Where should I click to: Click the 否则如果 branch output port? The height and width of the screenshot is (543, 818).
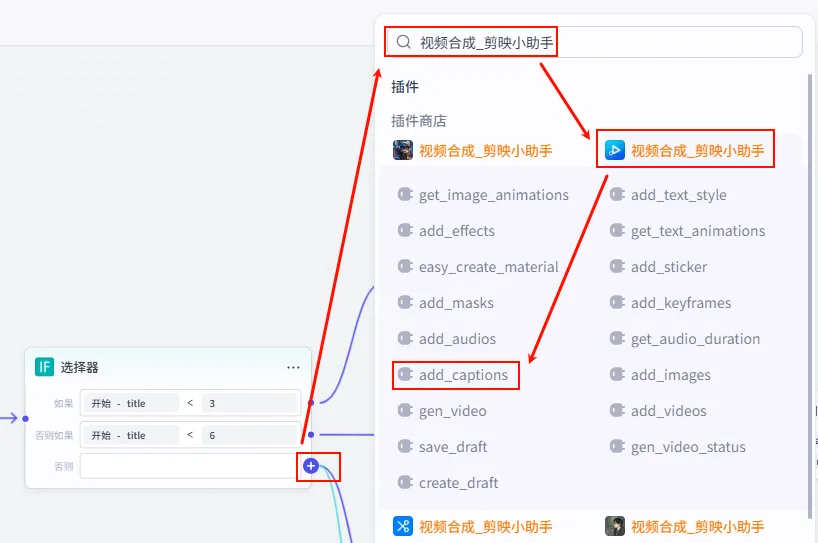311,435
